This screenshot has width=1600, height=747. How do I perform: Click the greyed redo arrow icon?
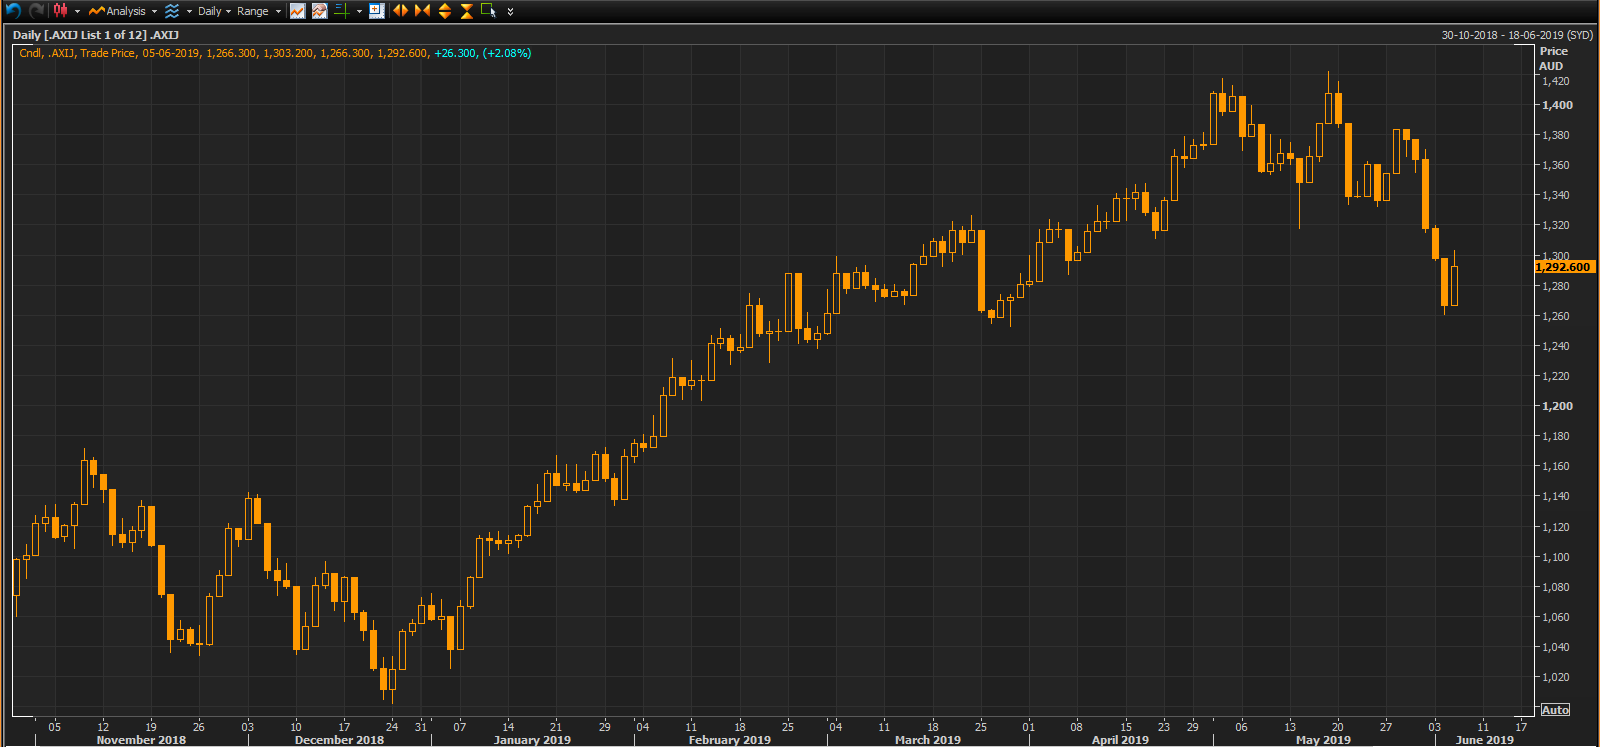pyautogui.click(x=37, y=11)
